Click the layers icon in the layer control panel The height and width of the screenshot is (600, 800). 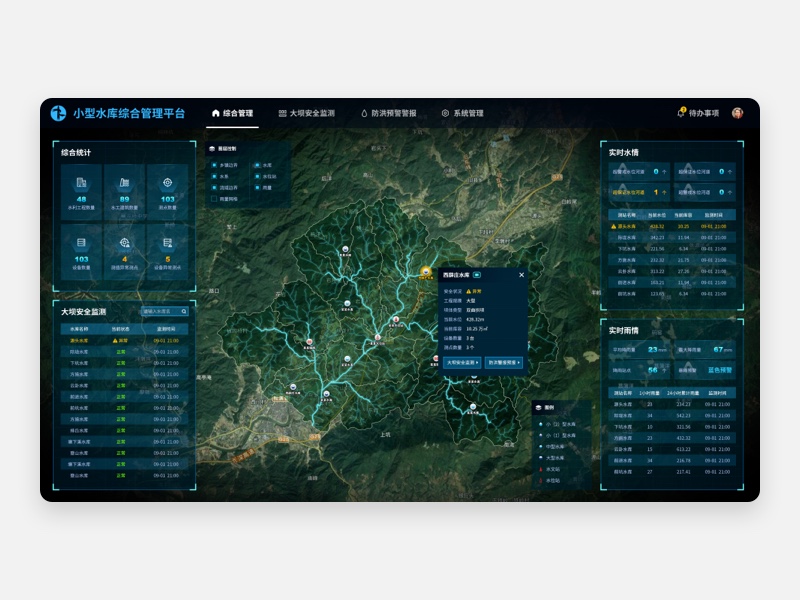(212, 148)
